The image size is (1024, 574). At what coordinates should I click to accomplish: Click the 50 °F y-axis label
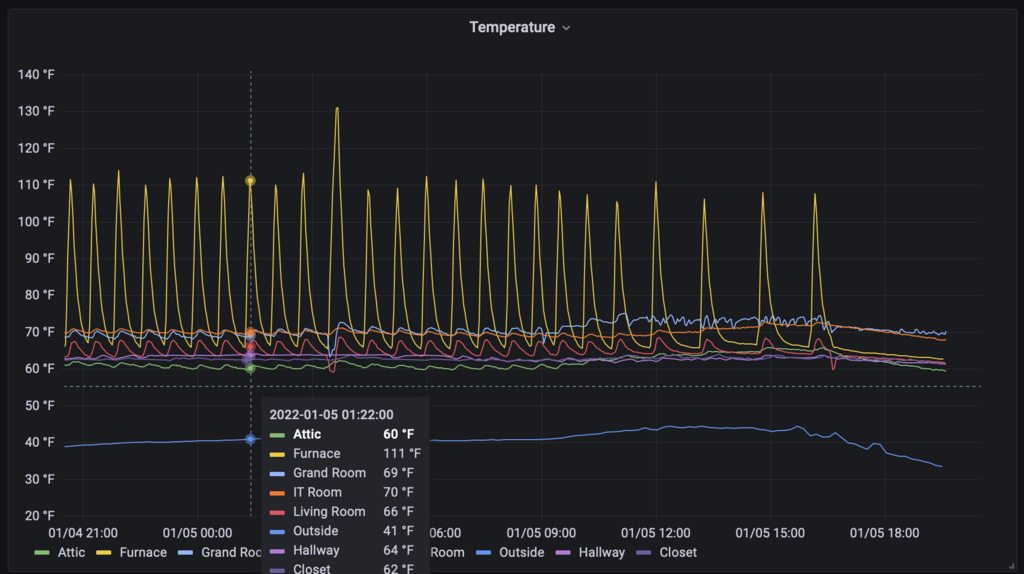[x=40, y=406]
